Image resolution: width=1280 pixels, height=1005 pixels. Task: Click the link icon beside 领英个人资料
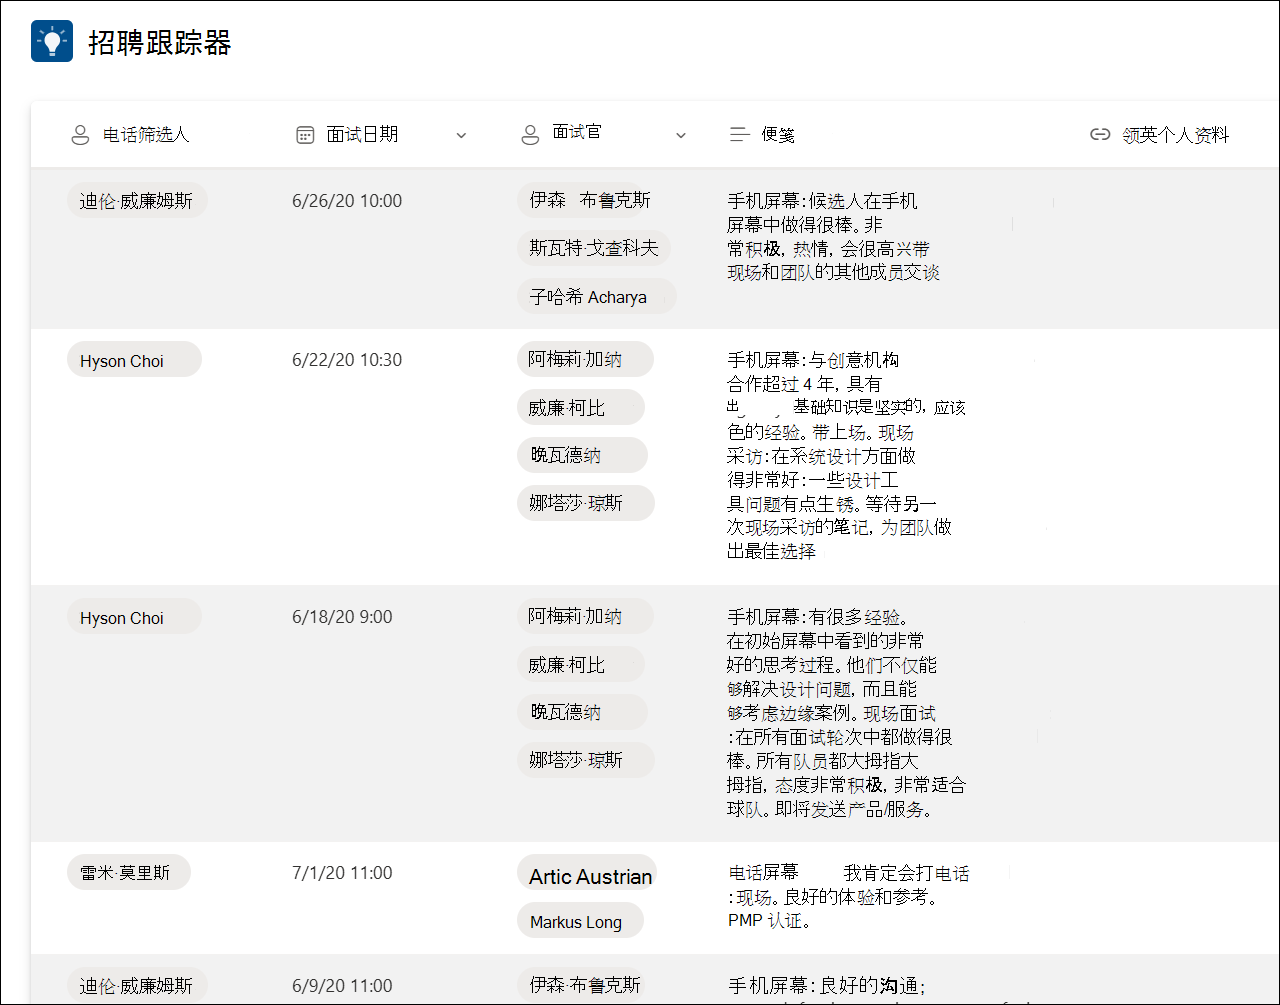click(1100, 135)
